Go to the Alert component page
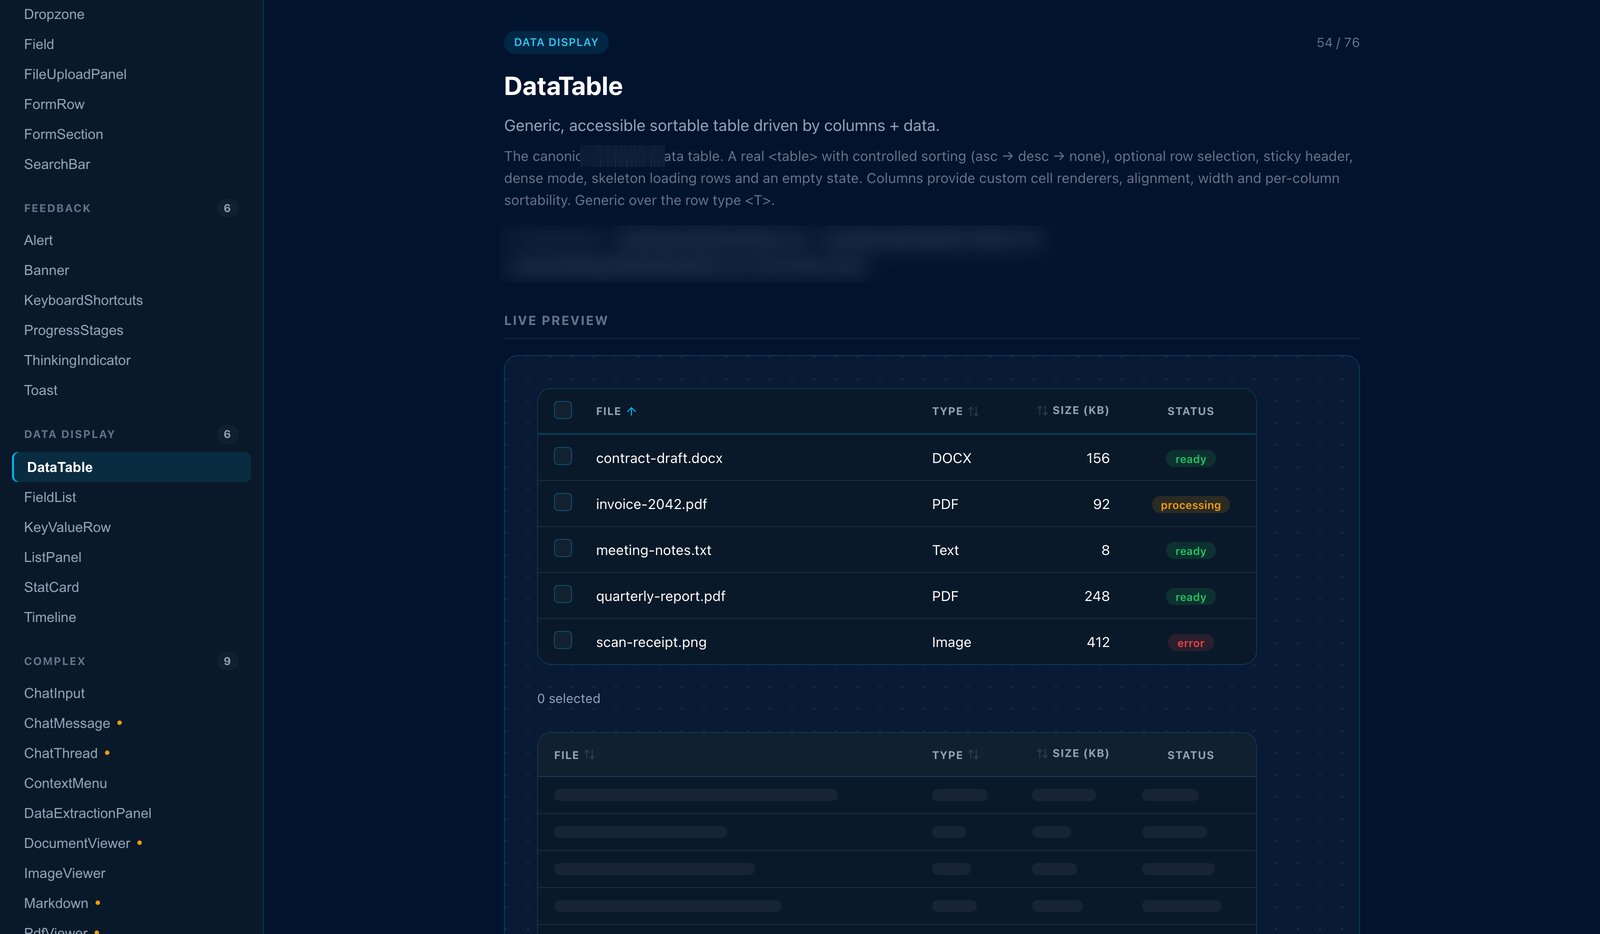 click(38, 240)
